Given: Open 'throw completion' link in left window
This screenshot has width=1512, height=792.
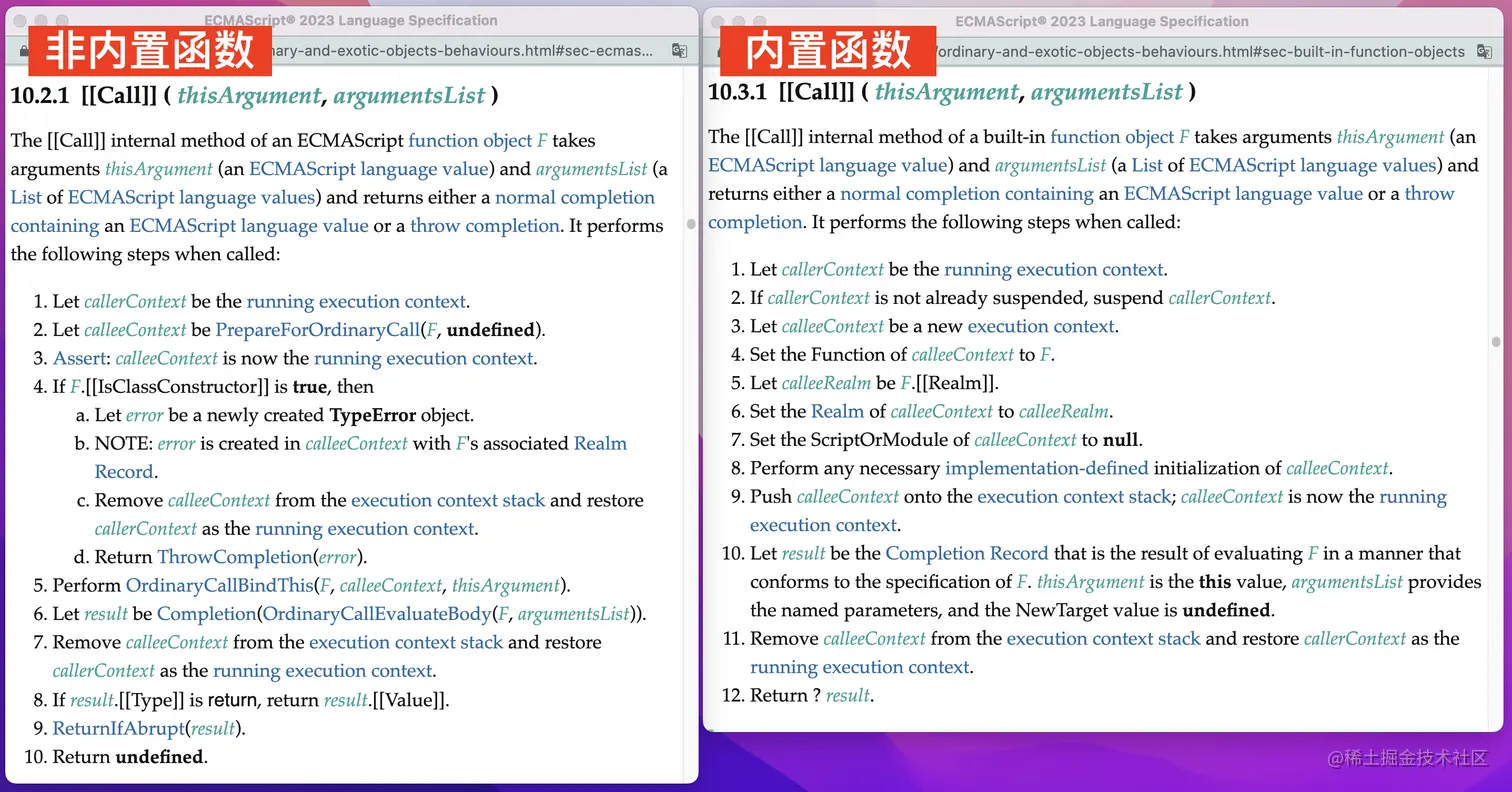Looking at the screenshot, I should coord(485,226).
